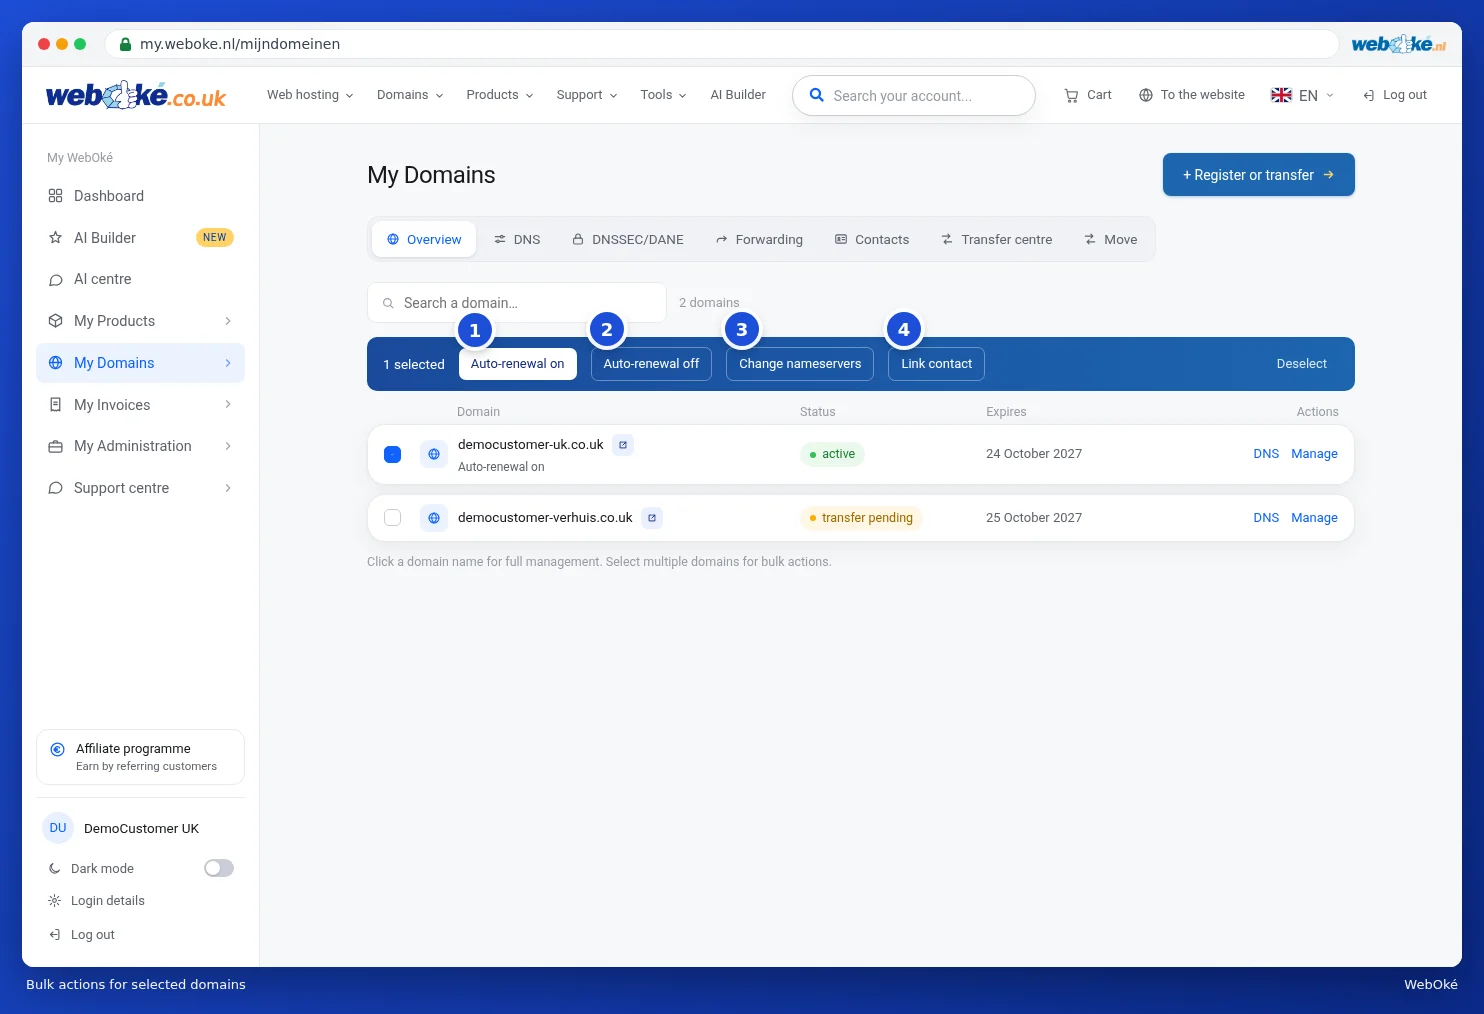Click Deselect in the bulk action bar
This screenshot has width=1484, height=1014.
1302,364
